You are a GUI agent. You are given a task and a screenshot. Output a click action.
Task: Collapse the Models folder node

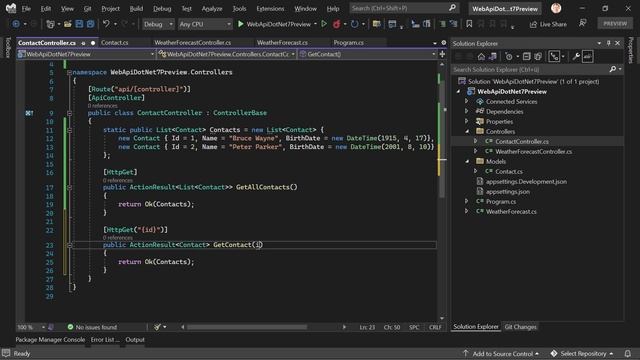pyautogui.click(x=467, y=161)
